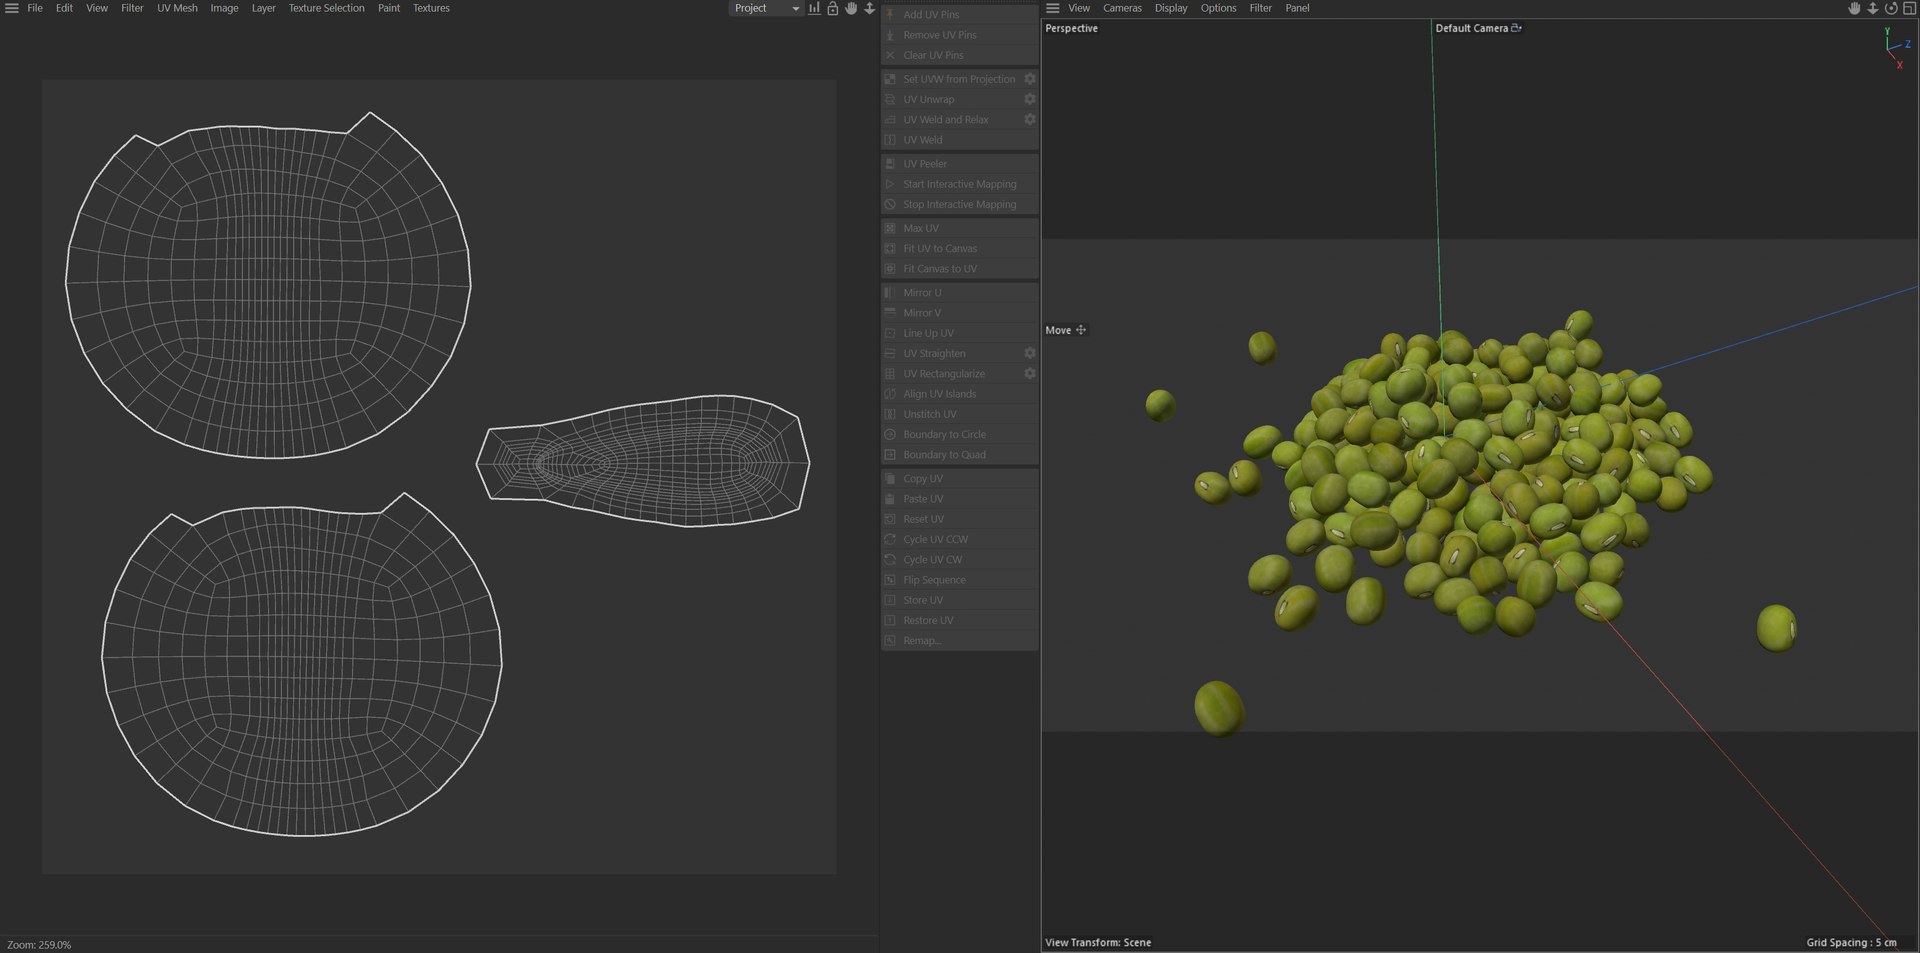Toggle the UV editor lock icon
1920x953 pixels.
832,8
